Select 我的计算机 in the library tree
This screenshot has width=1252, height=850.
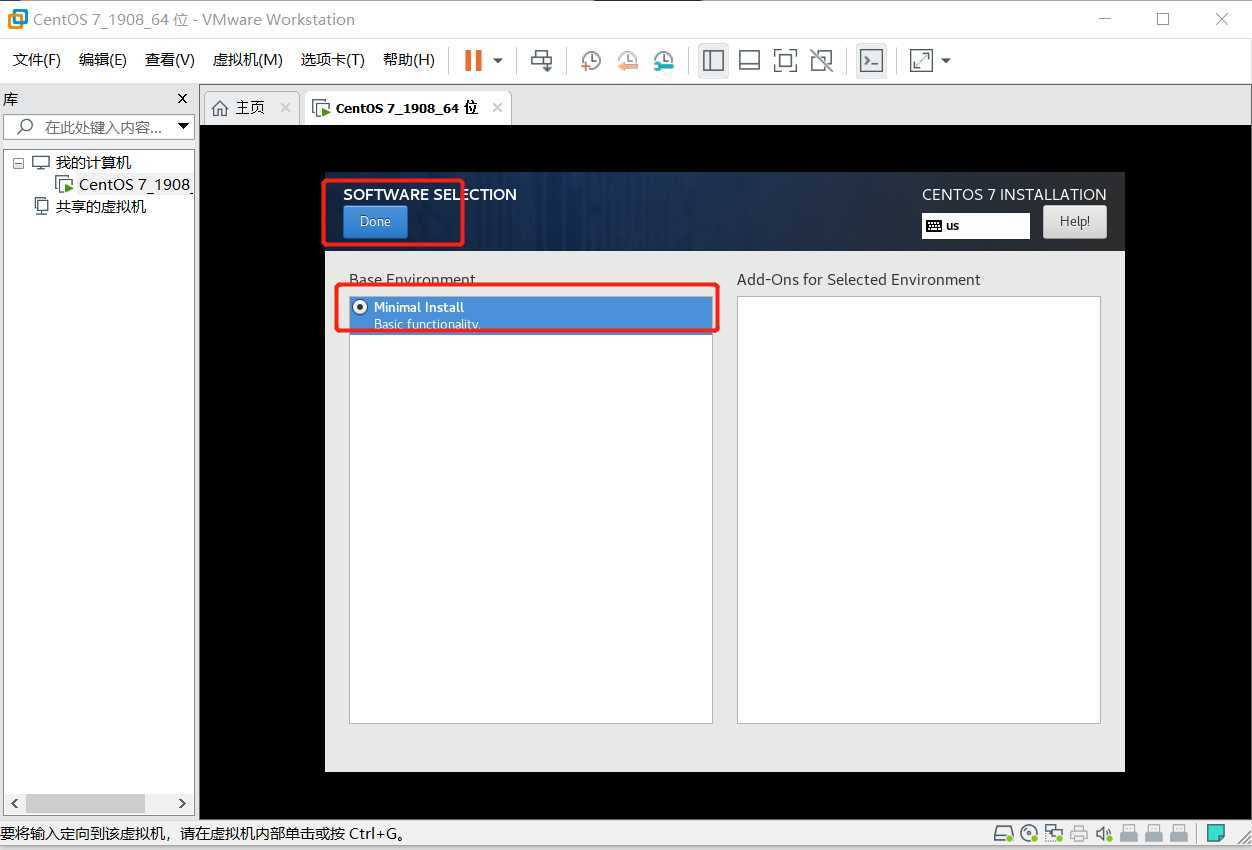pyautogui.click(x=93, y=163)
